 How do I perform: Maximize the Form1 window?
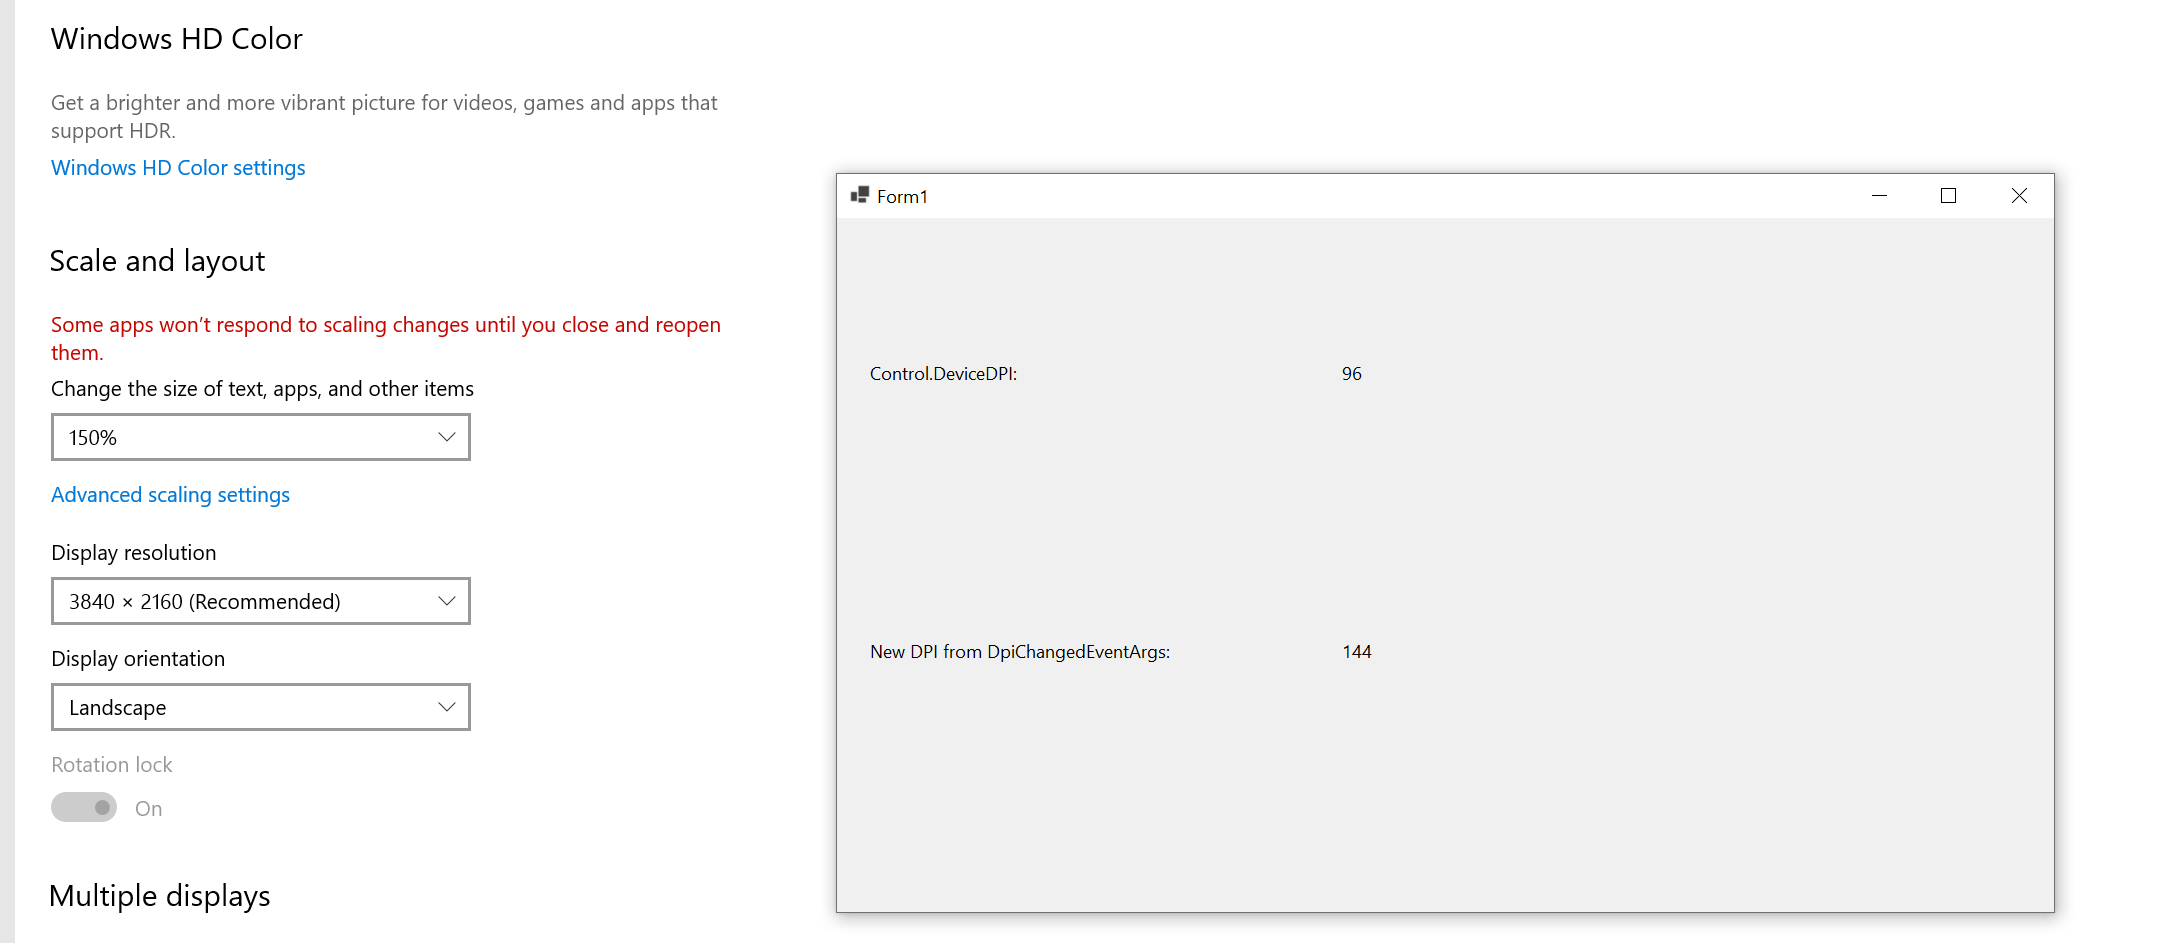[1948, 196]
